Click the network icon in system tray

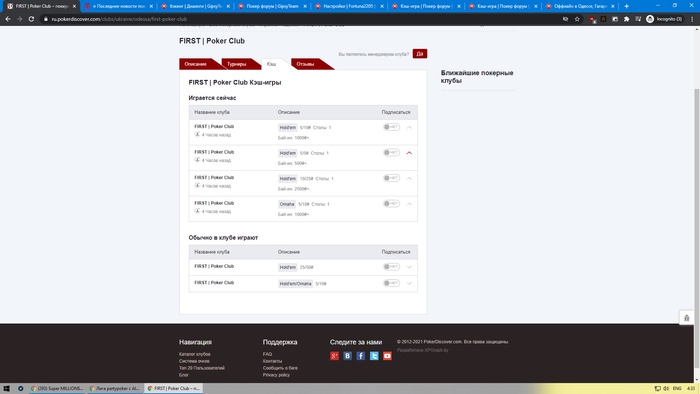pyautogui.click(x=658, y=389)
